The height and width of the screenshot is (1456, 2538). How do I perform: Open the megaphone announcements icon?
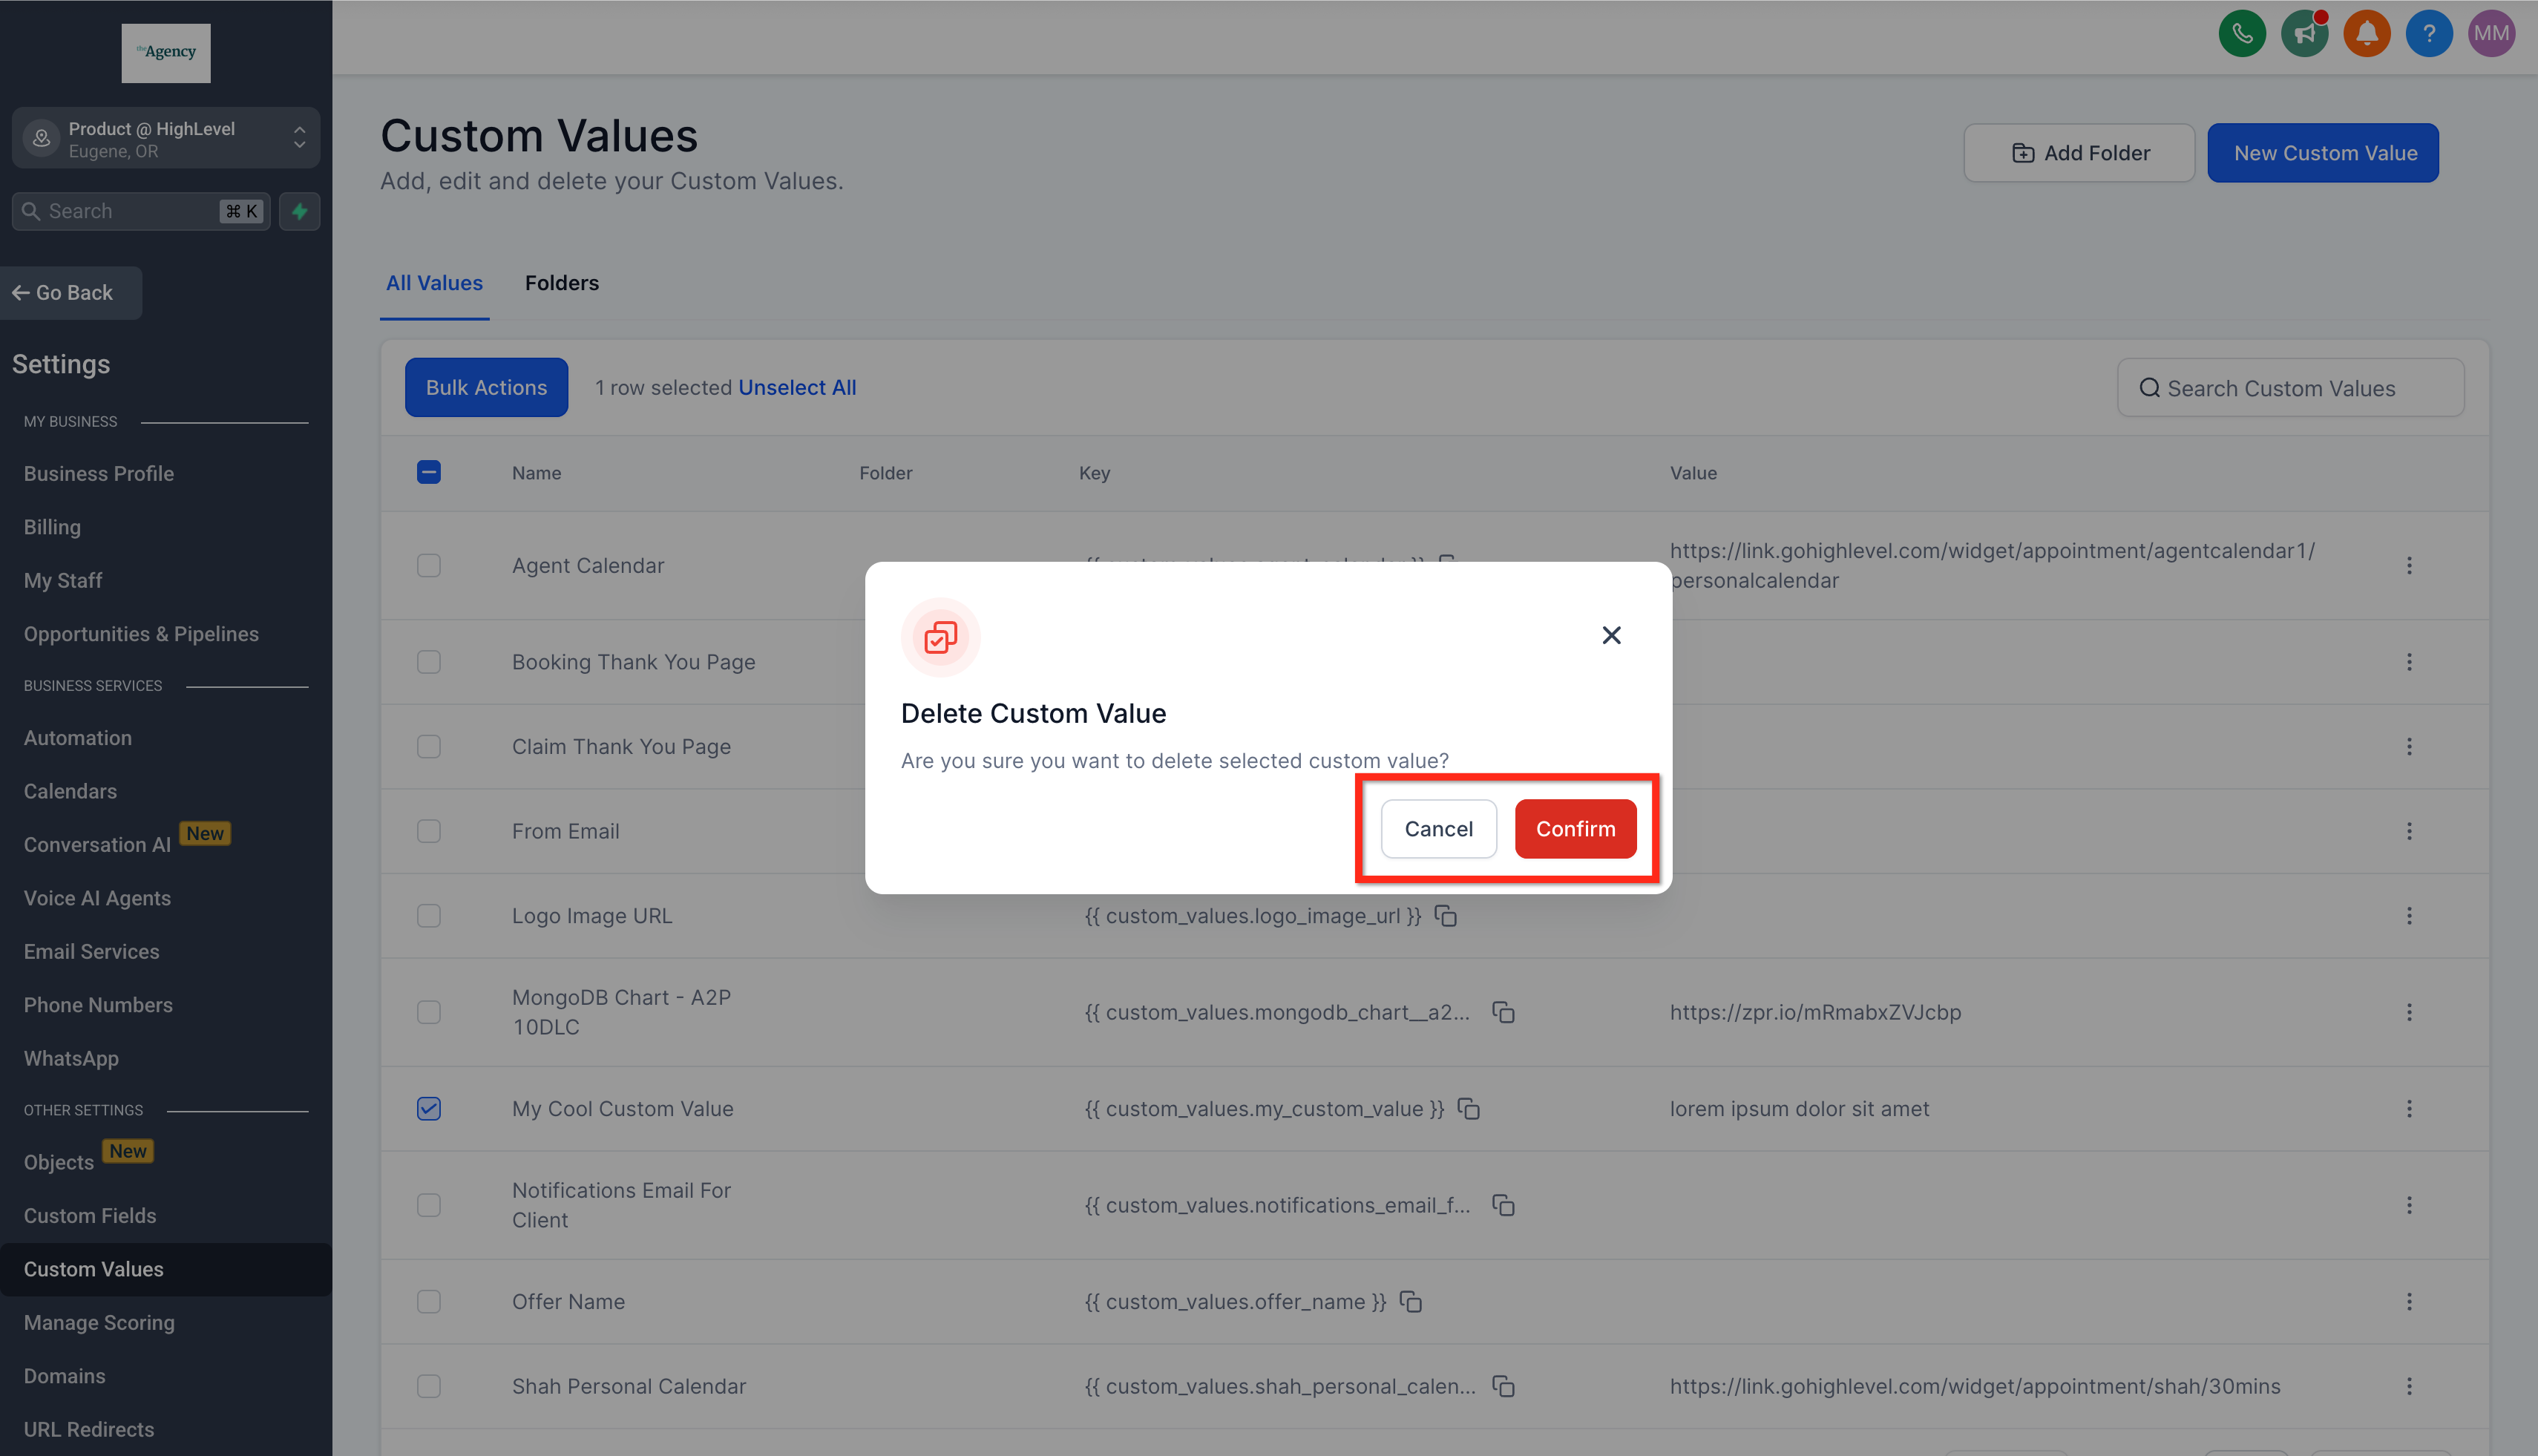[2304, 34]
